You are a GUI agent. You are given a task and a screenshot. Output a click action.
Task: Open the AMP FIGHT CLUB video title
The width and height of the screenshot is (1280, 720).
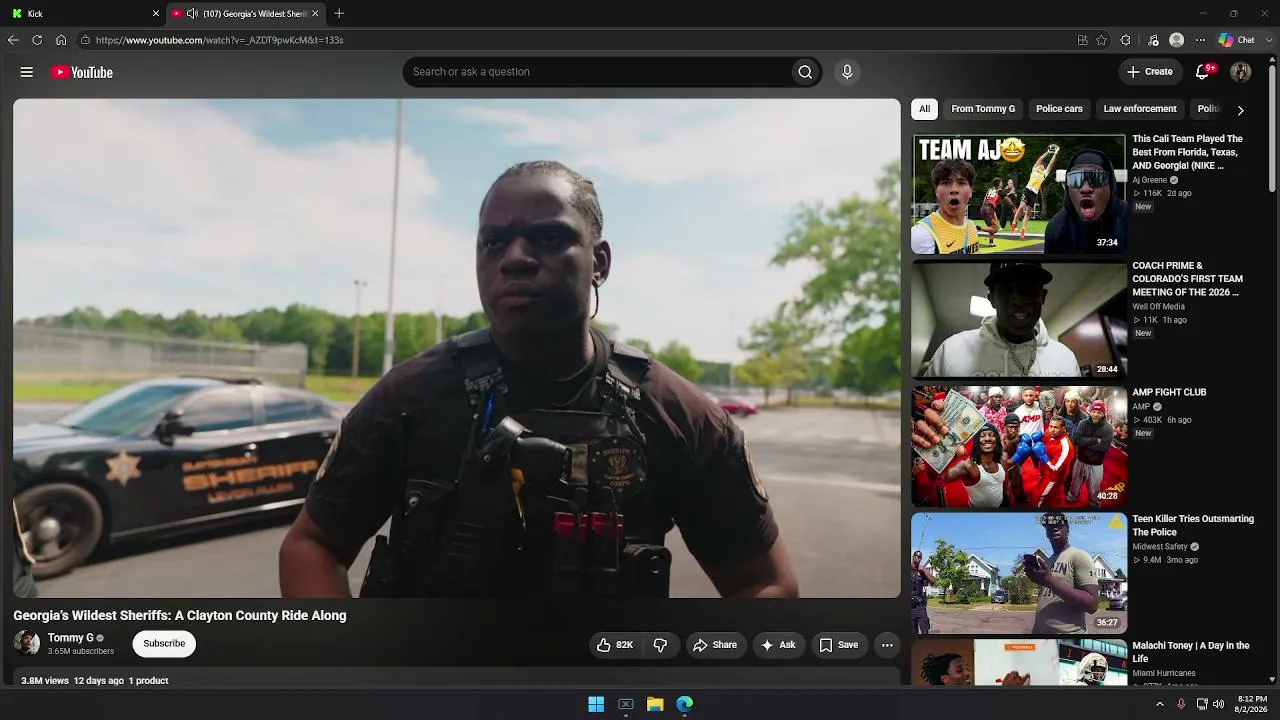1169,393
